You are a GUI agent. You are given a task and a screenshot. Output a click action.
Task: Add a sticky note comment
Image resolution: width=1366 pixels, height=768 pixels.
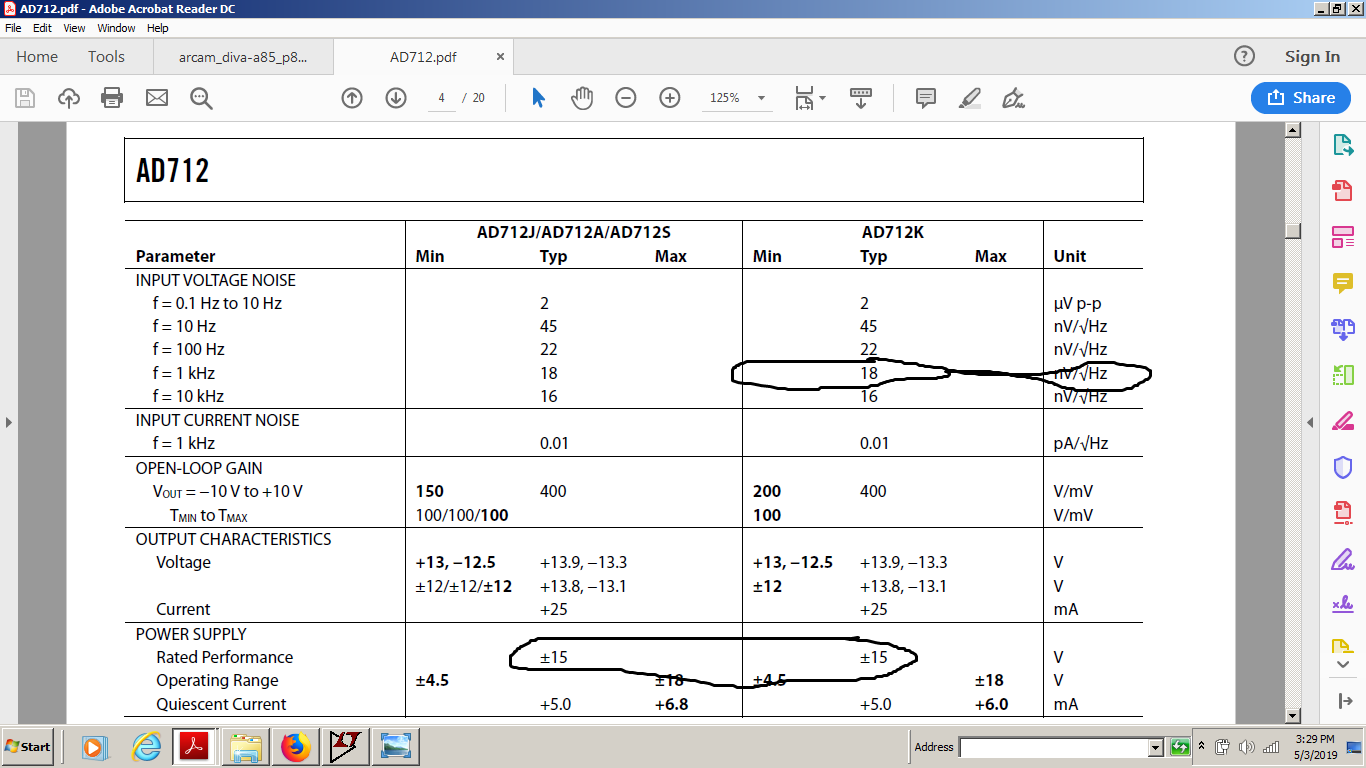point(926,98)
